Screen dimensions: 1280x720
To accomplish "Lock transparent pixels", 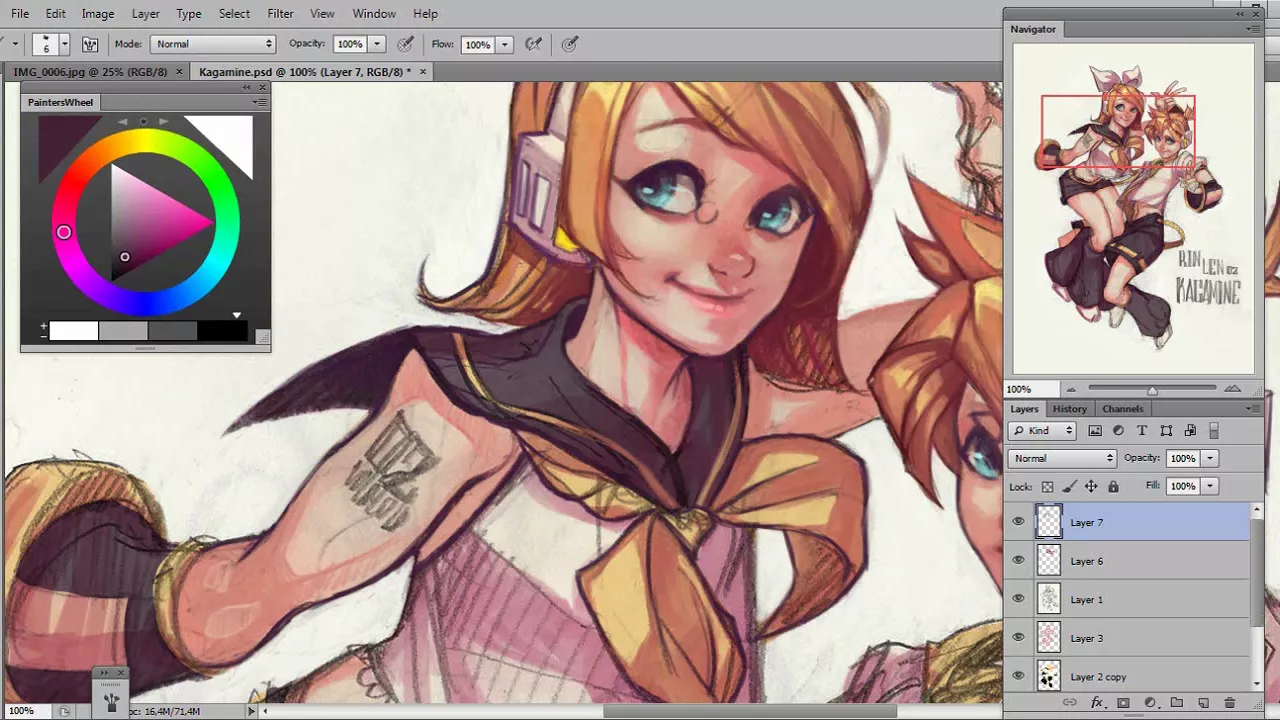I will pos(1047,487).
